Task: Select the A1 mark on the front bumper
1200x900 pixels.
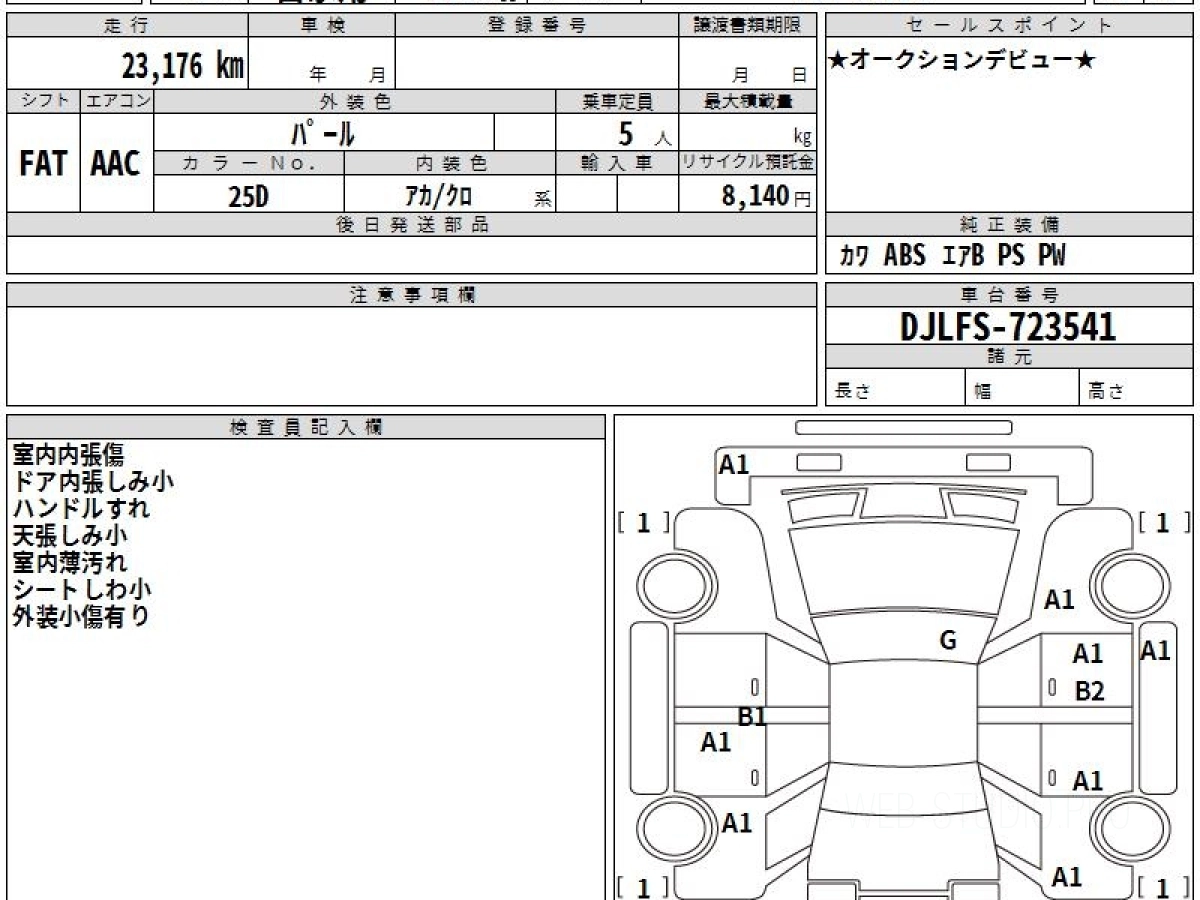Action: click(734, 464)
